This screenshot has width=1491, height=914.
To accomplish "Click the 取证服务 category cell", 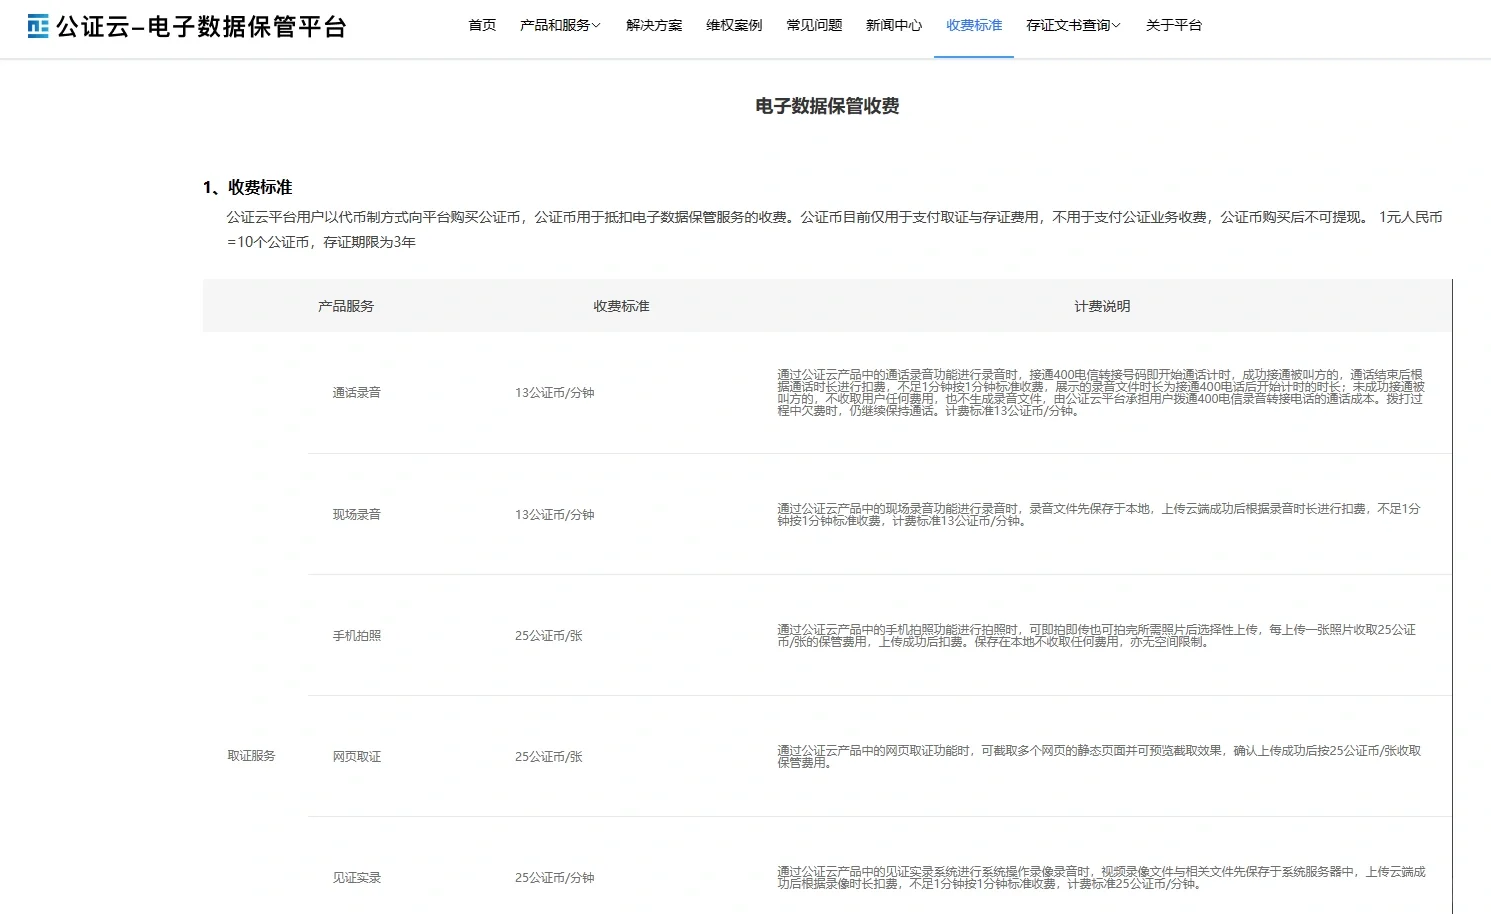I will coord(251,756).
